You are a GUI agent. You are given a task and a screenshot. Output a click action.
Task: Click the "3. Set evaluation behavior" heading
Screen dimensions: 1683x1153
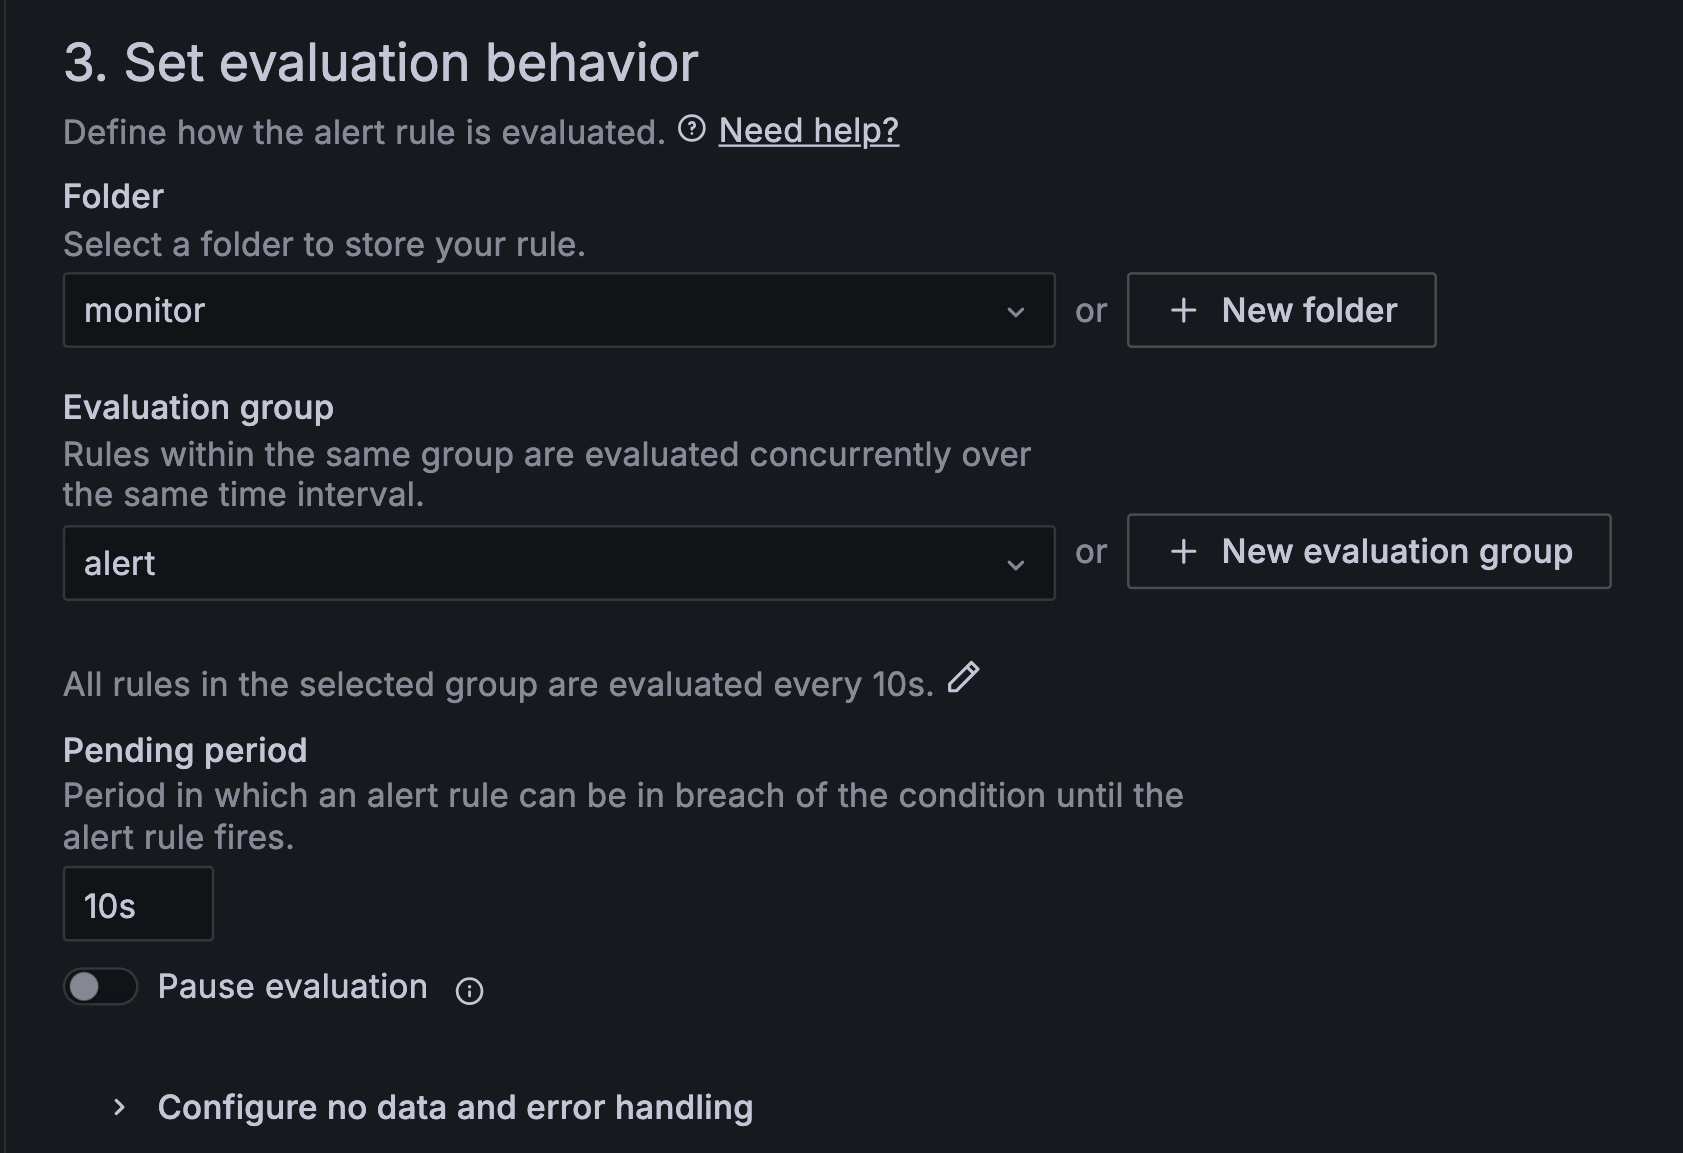[x=380, y=63]
